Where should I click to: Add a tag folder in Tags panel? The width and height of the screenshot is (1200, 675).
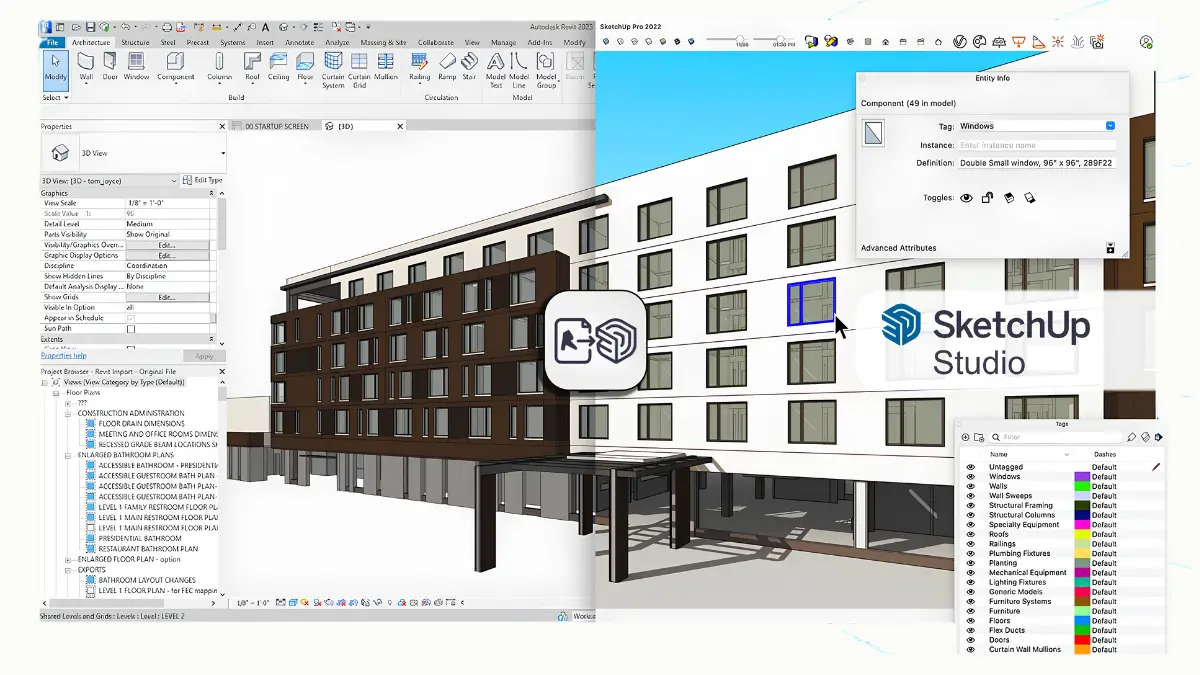tap(979, 437)
